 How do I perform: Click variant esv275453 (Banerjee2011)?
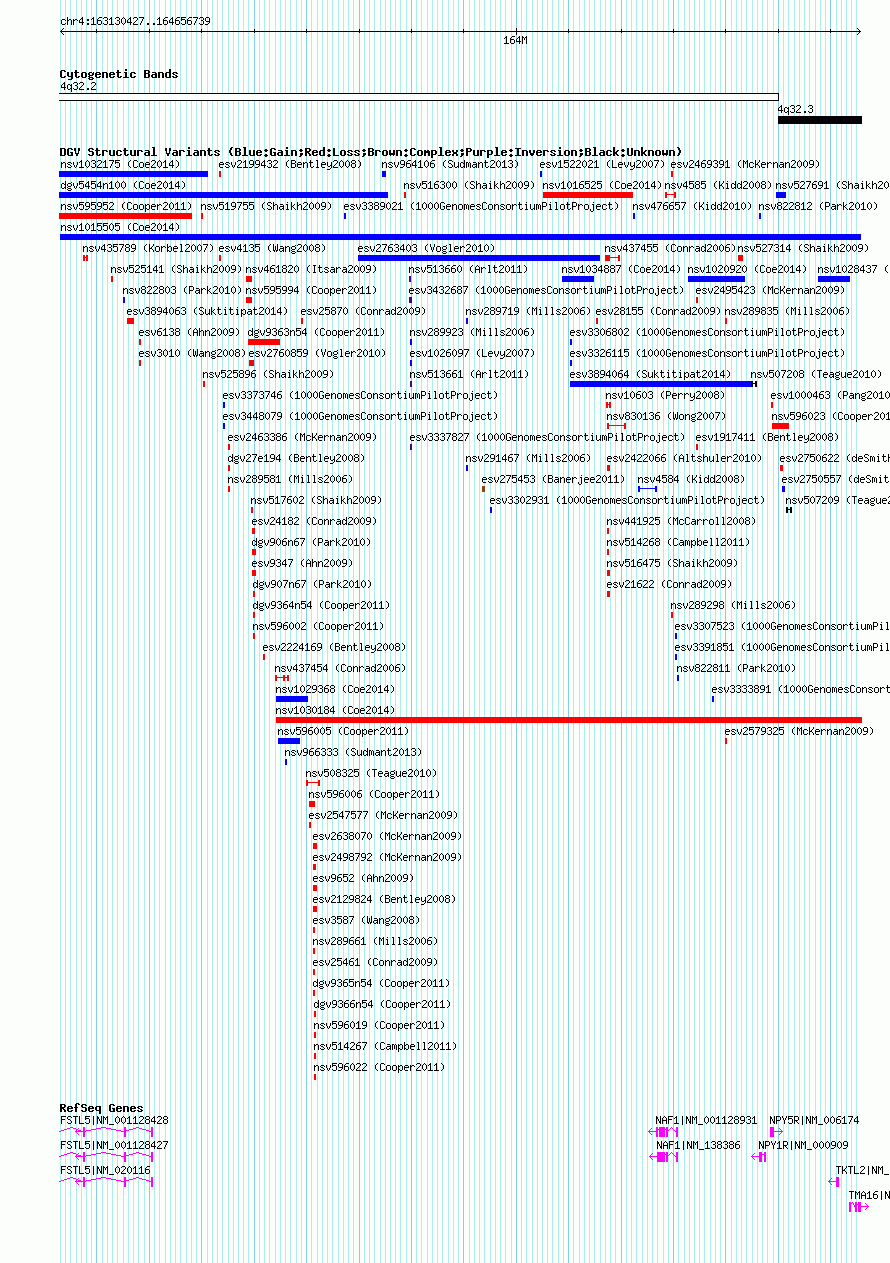coord(553,479)
